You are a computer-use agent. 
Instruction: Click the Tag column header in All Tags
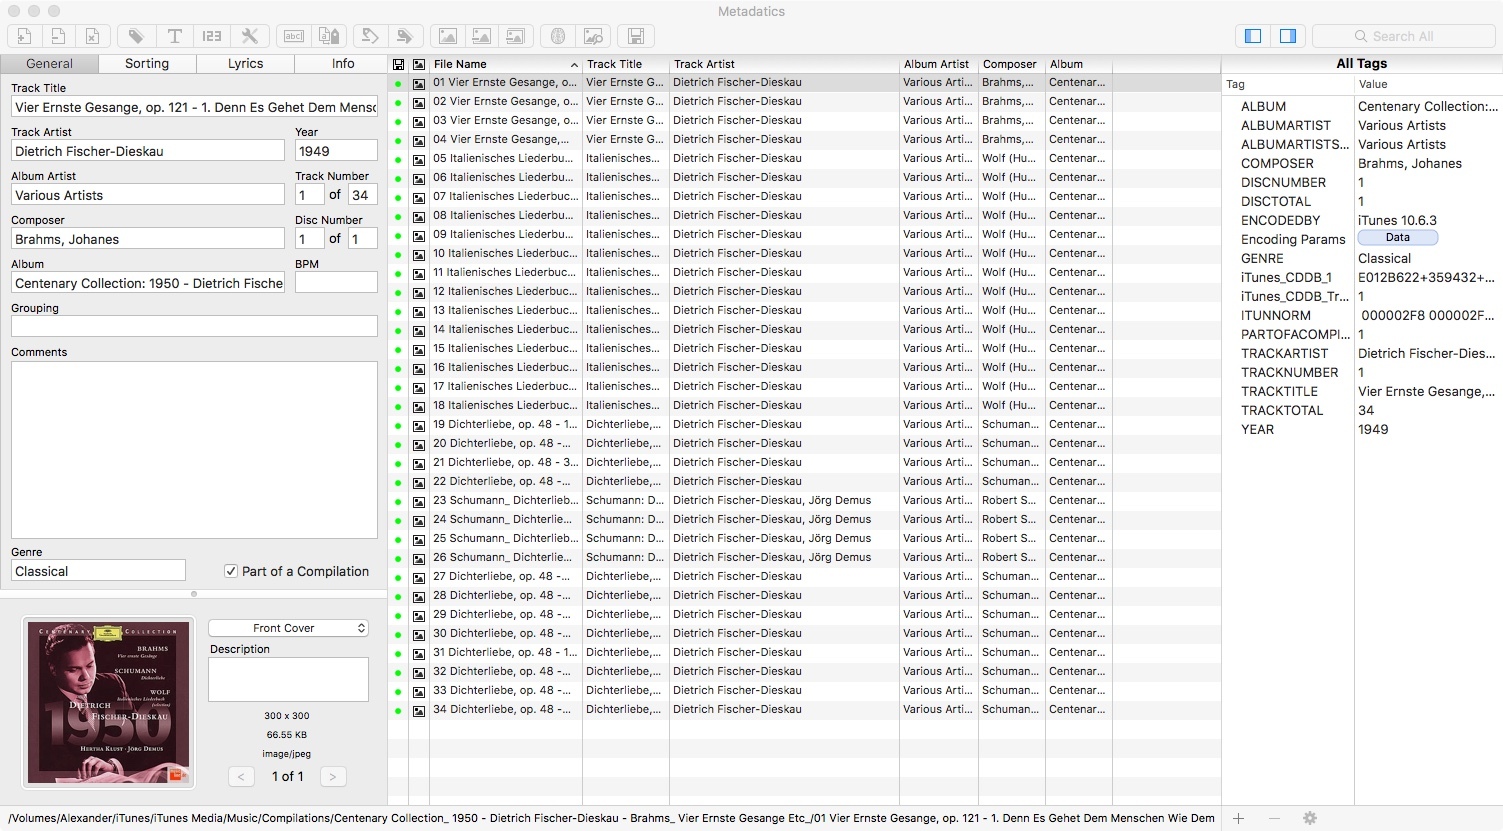pos(1288,84)
